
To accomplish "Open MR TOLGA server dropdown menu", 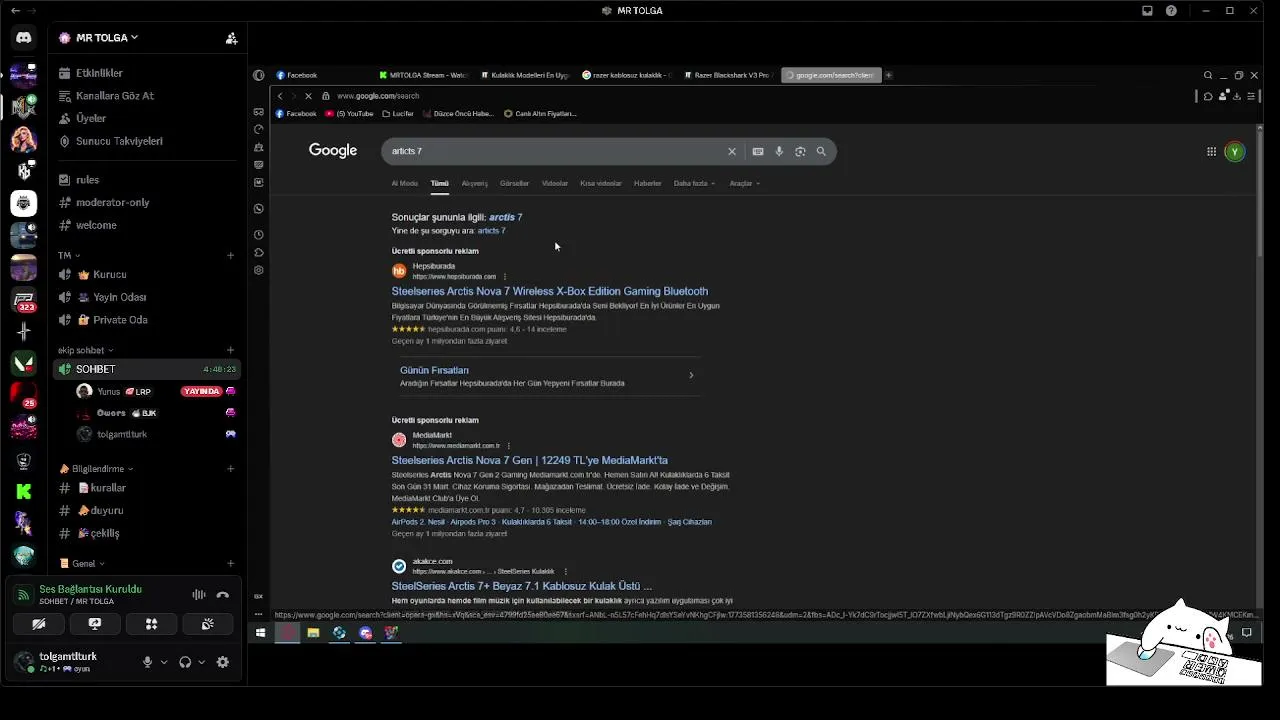I will [x=107, y=38].
